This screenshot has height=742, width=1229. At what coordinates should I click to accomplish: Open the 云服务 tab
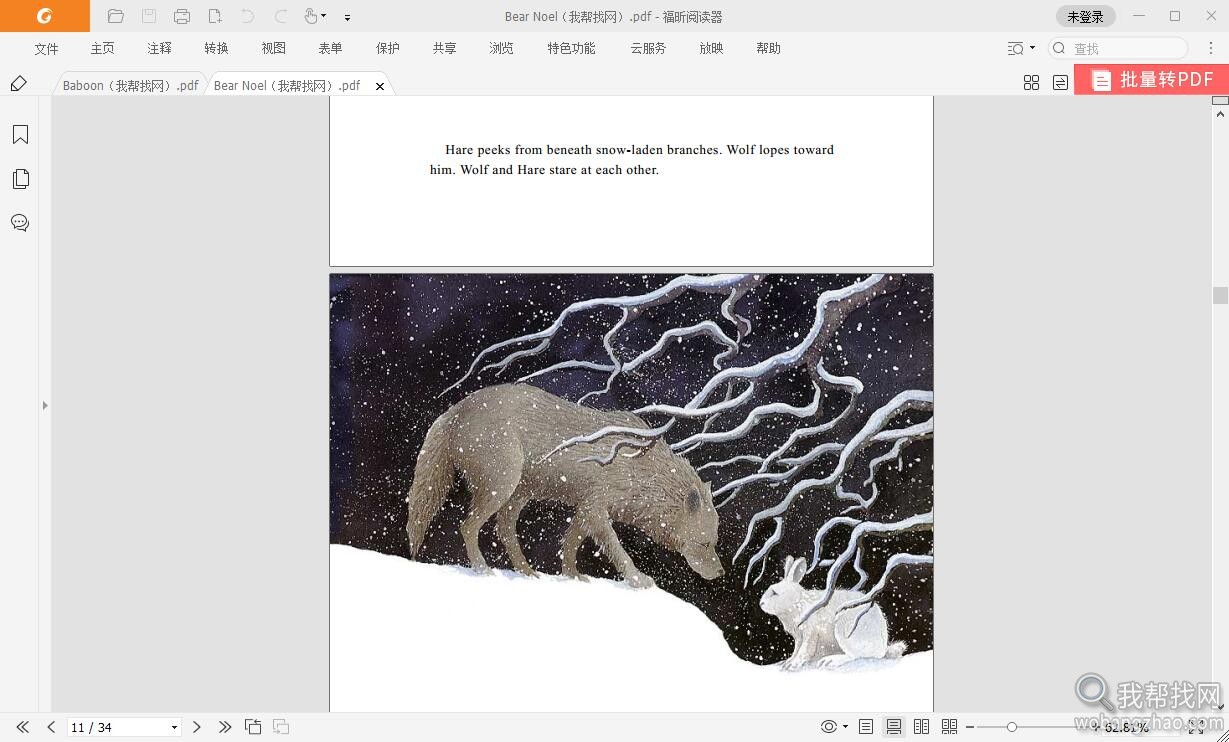click(648, 48)
